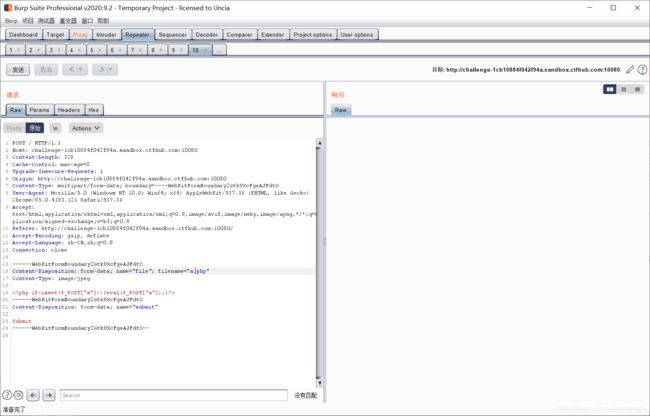
Task: Add new Repeater tab with ... button
Action: click(x=220, y=50)
